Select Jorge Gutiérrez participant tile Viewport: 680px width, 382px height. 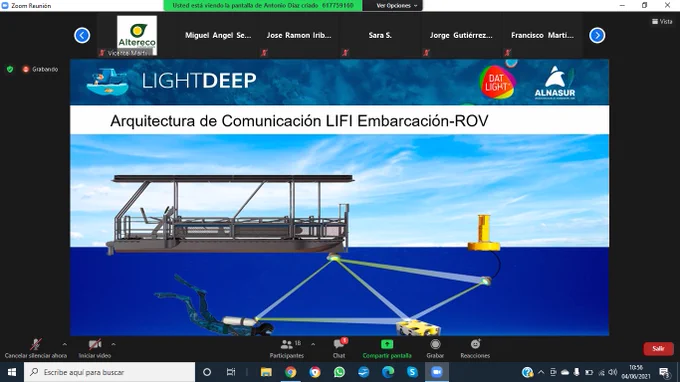[x=461, y=36]
